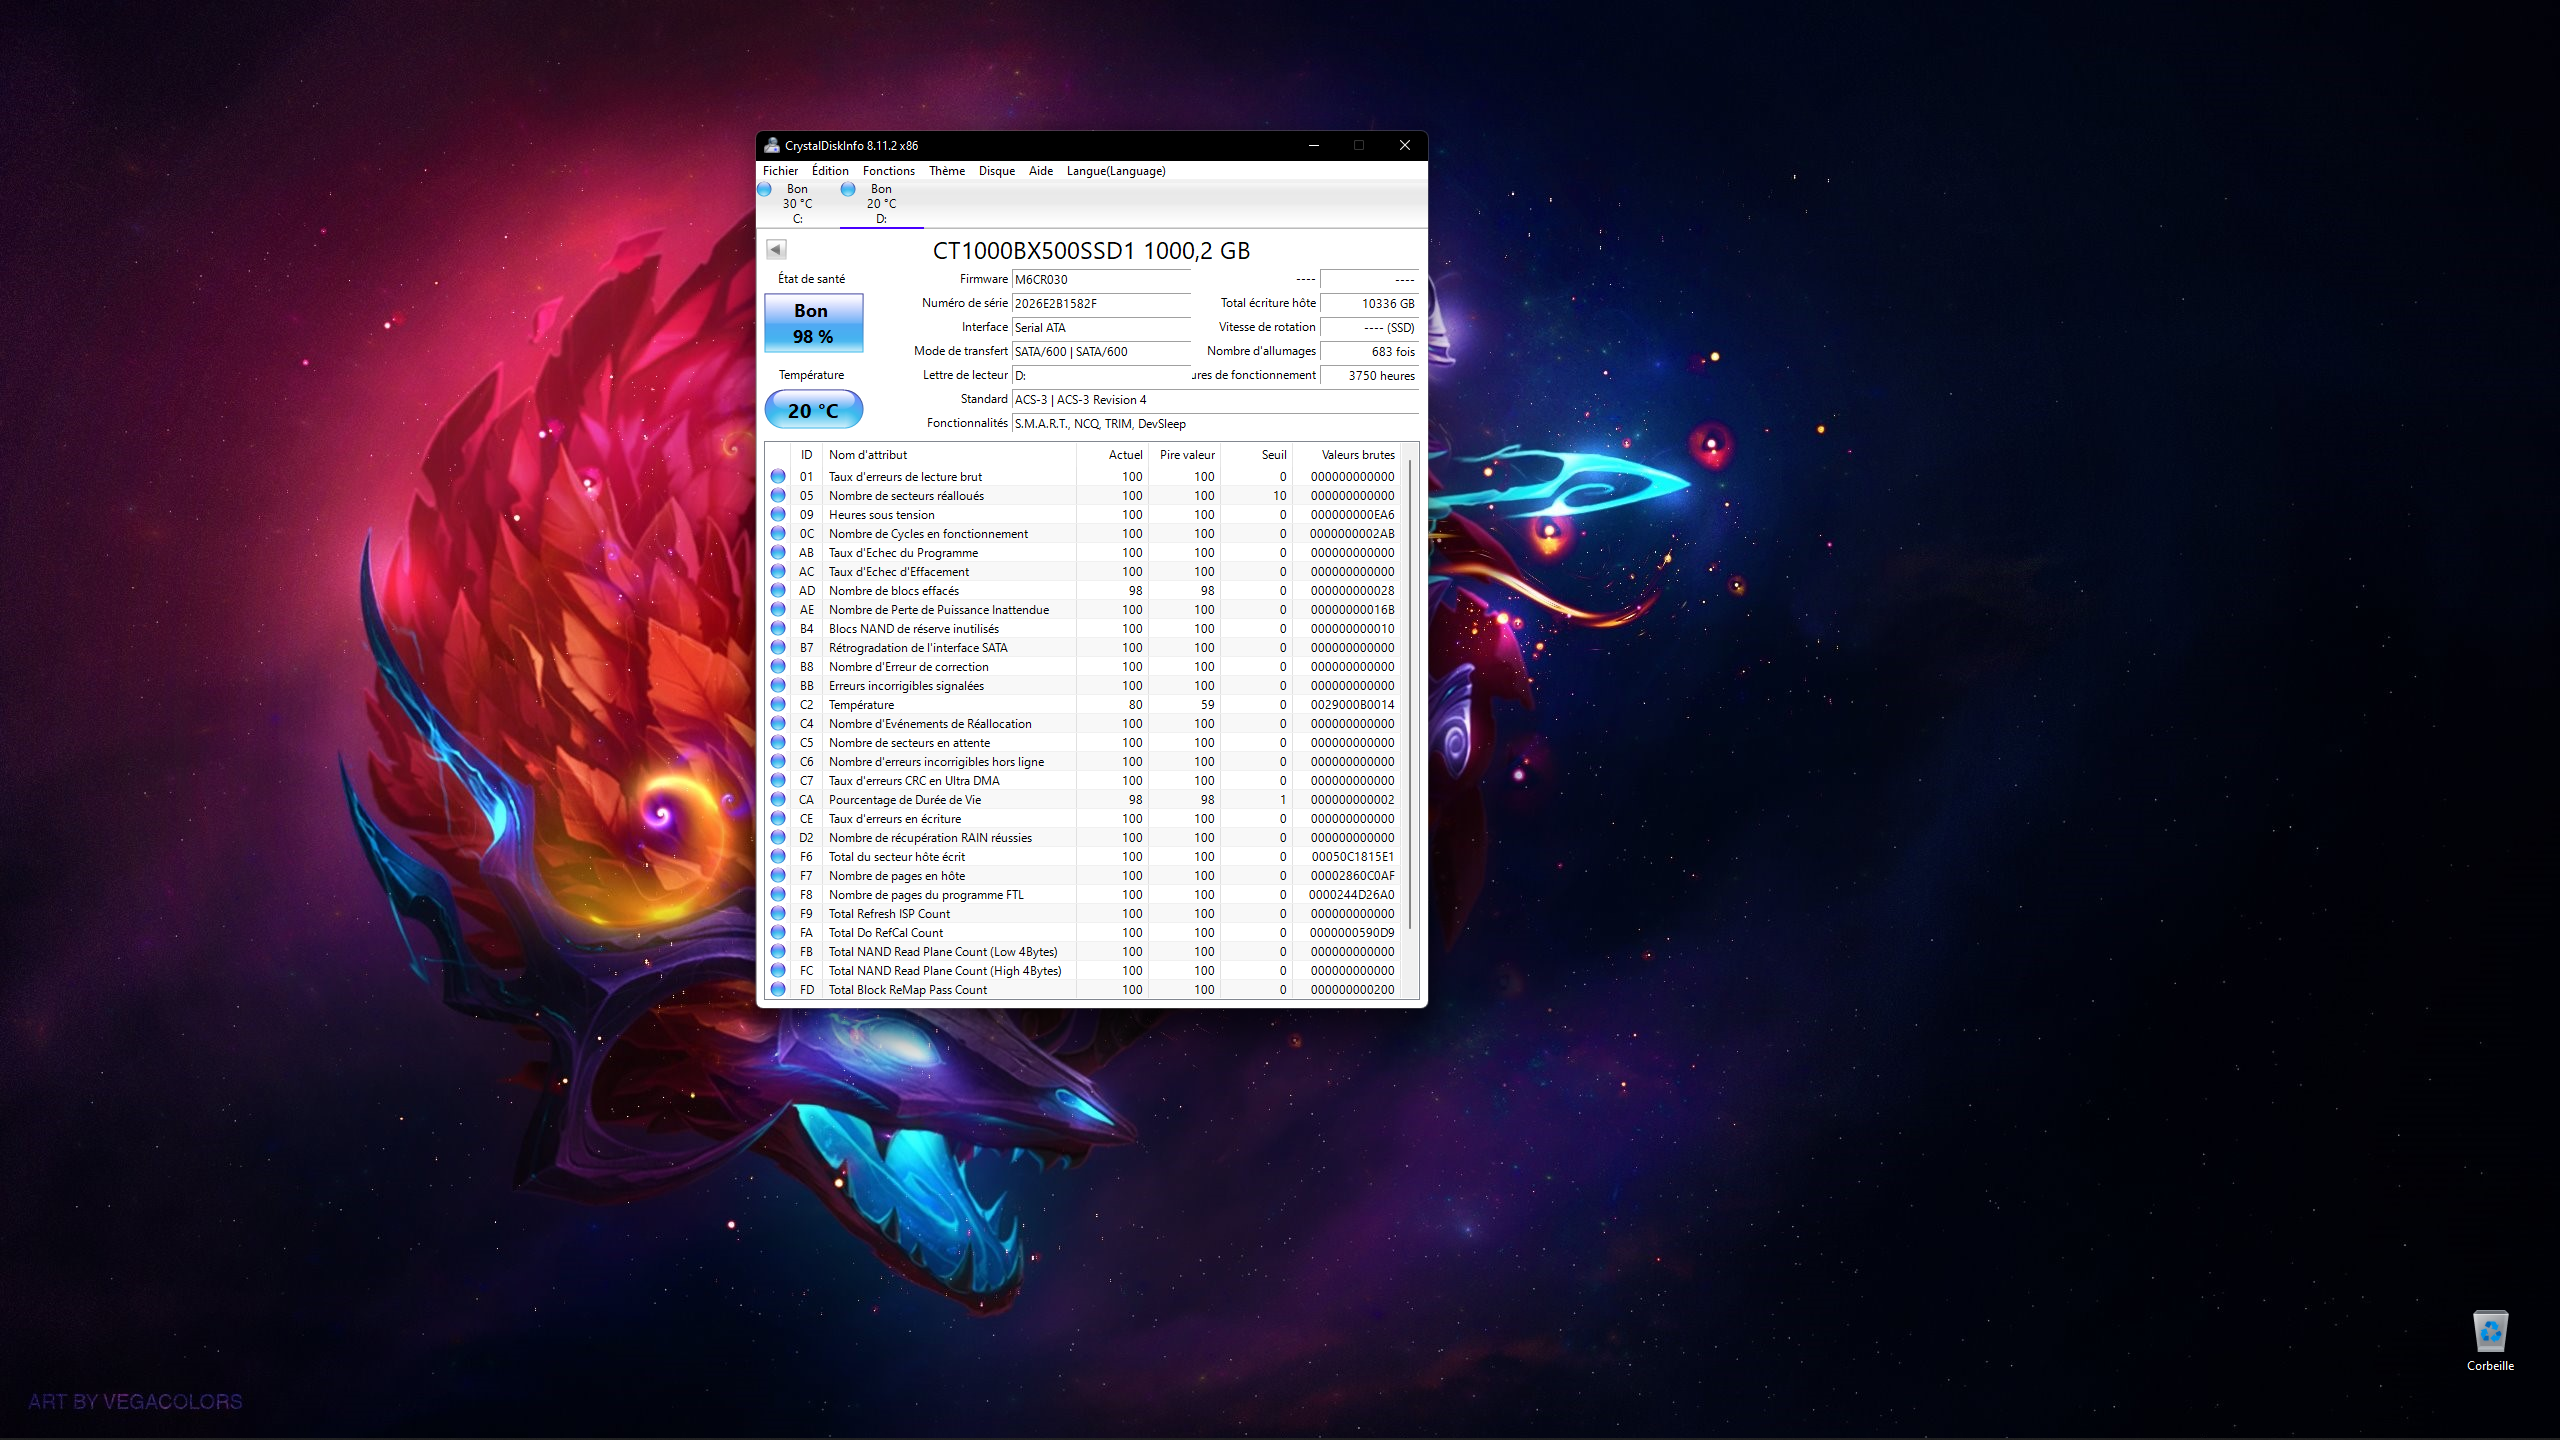Click the Seuil column header
The height and width of the screenshot is (1440, 2560).
(x=1256, y=454)
